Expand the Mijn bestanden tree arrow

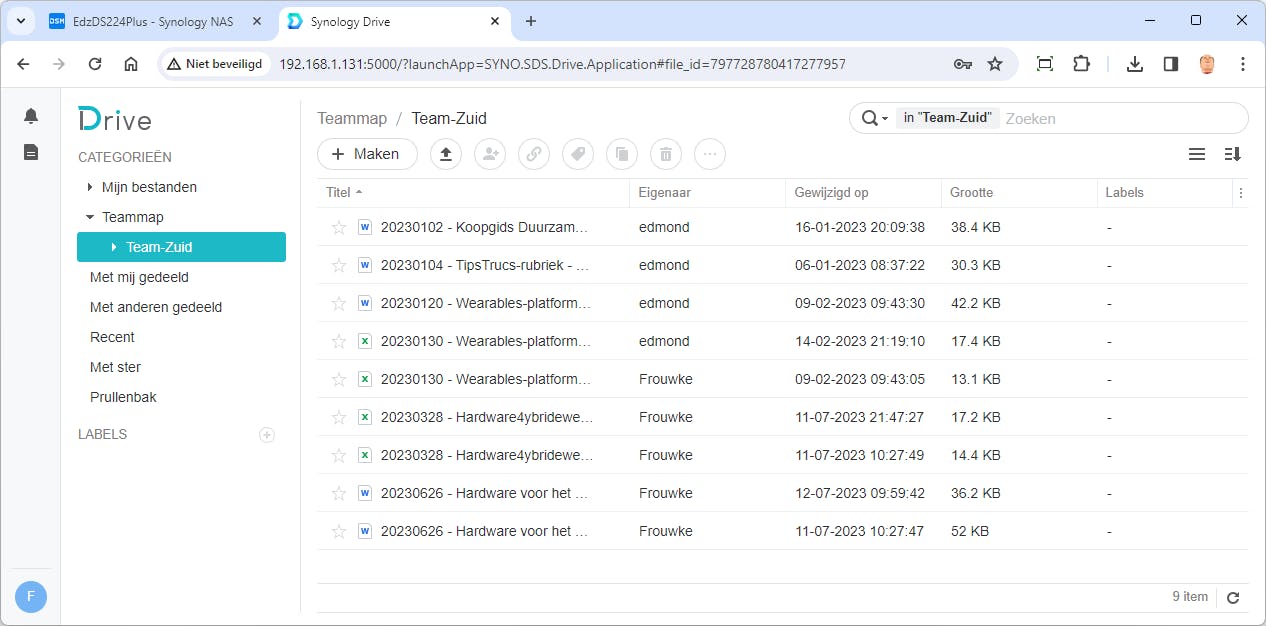click(90, 187)
